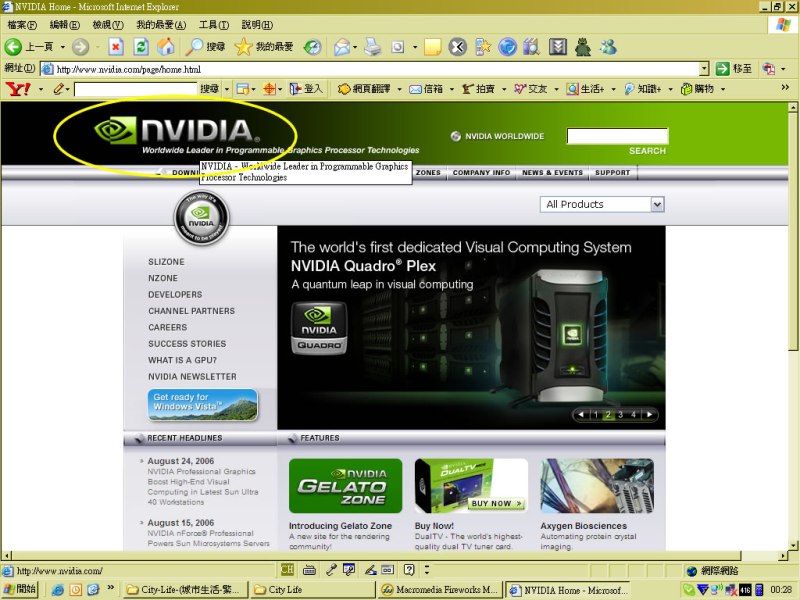This screenshot has width=800, height=600.
Task: Open SLIZONE sidebar link
Action: 166,262
